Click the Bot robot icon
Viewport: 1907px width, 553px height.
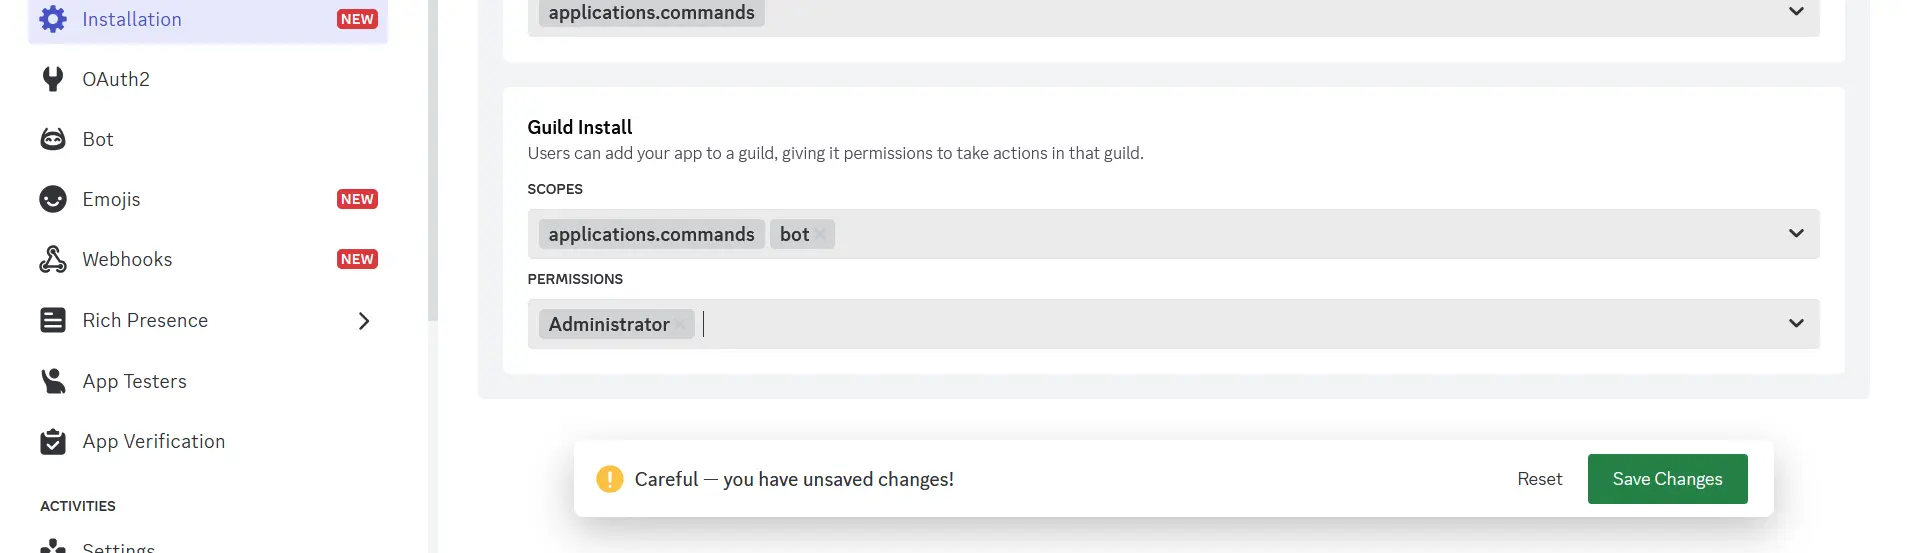[52, 139]
